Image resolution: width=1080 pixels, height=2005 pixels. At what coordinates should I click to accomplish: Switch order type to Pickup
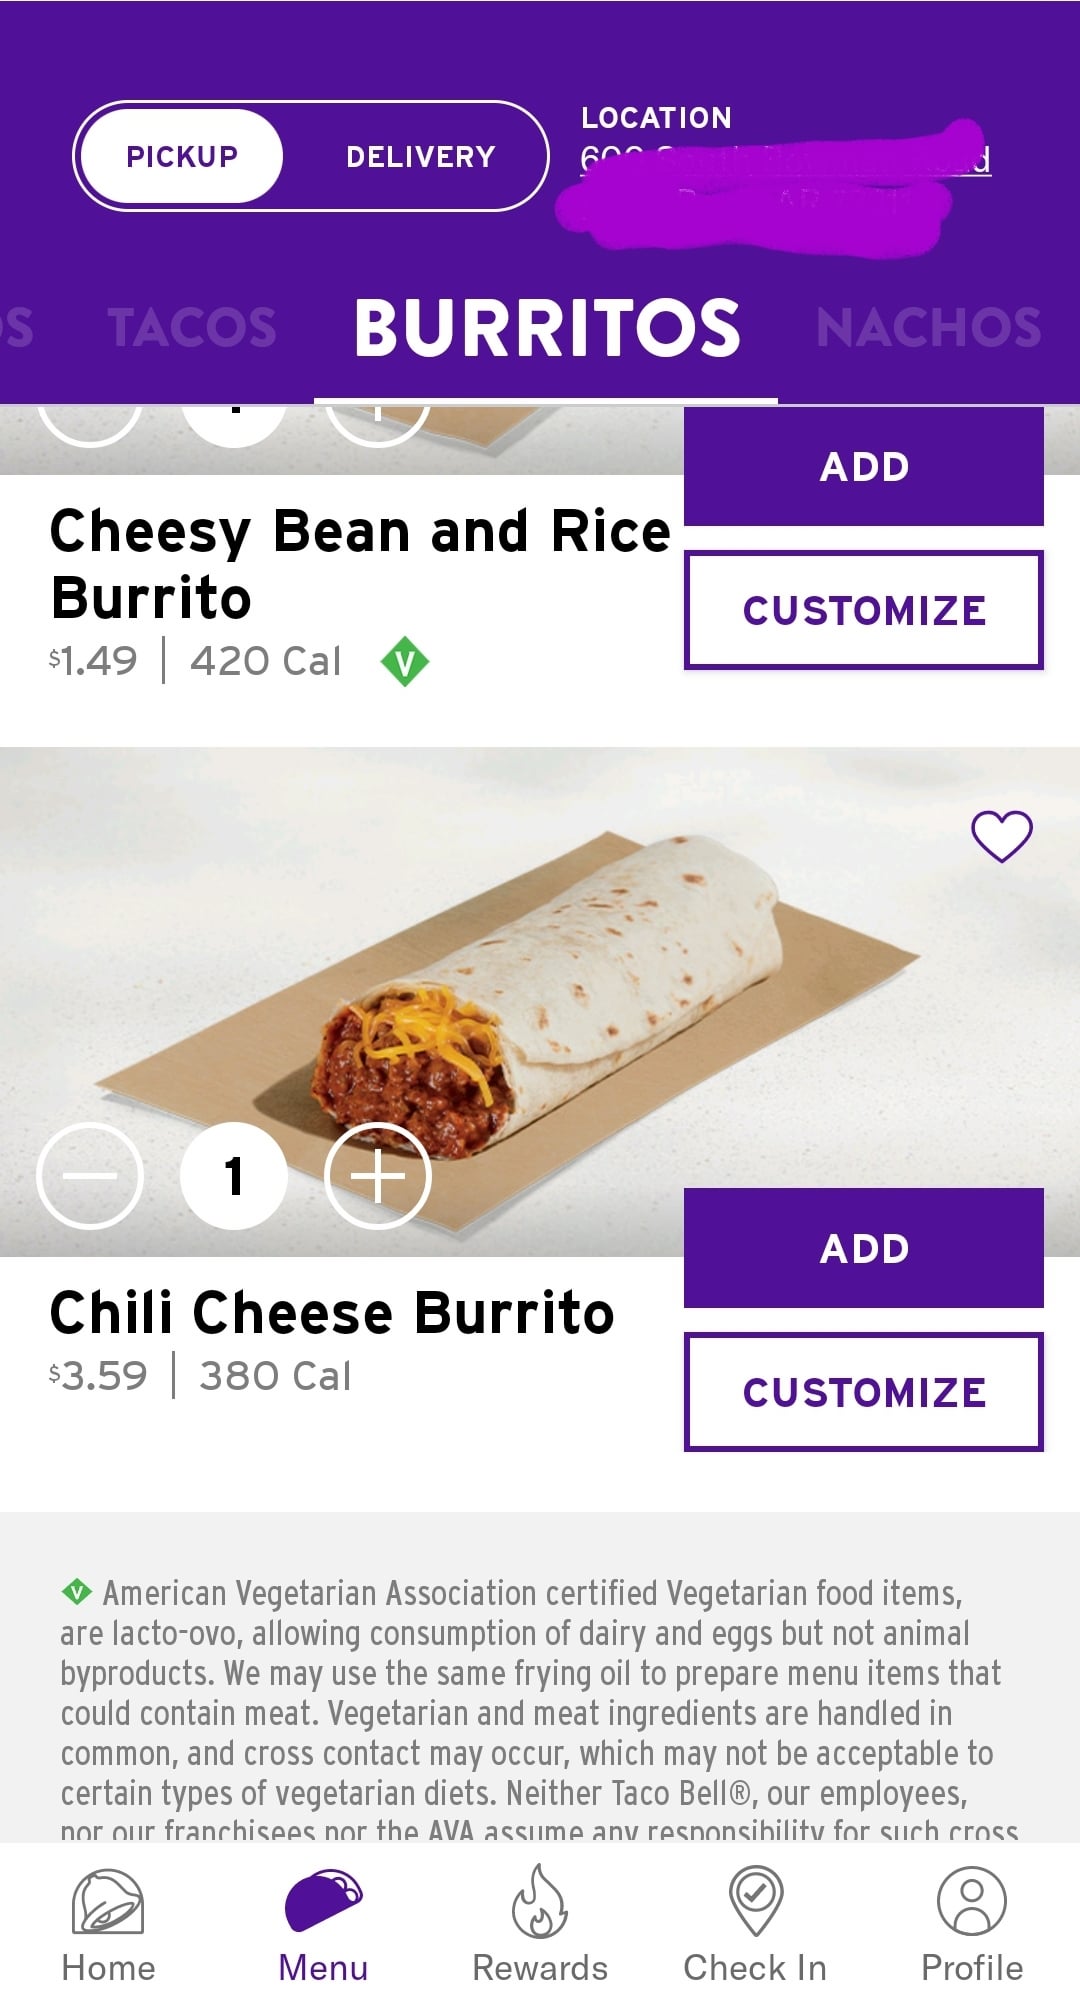[182, 157]
